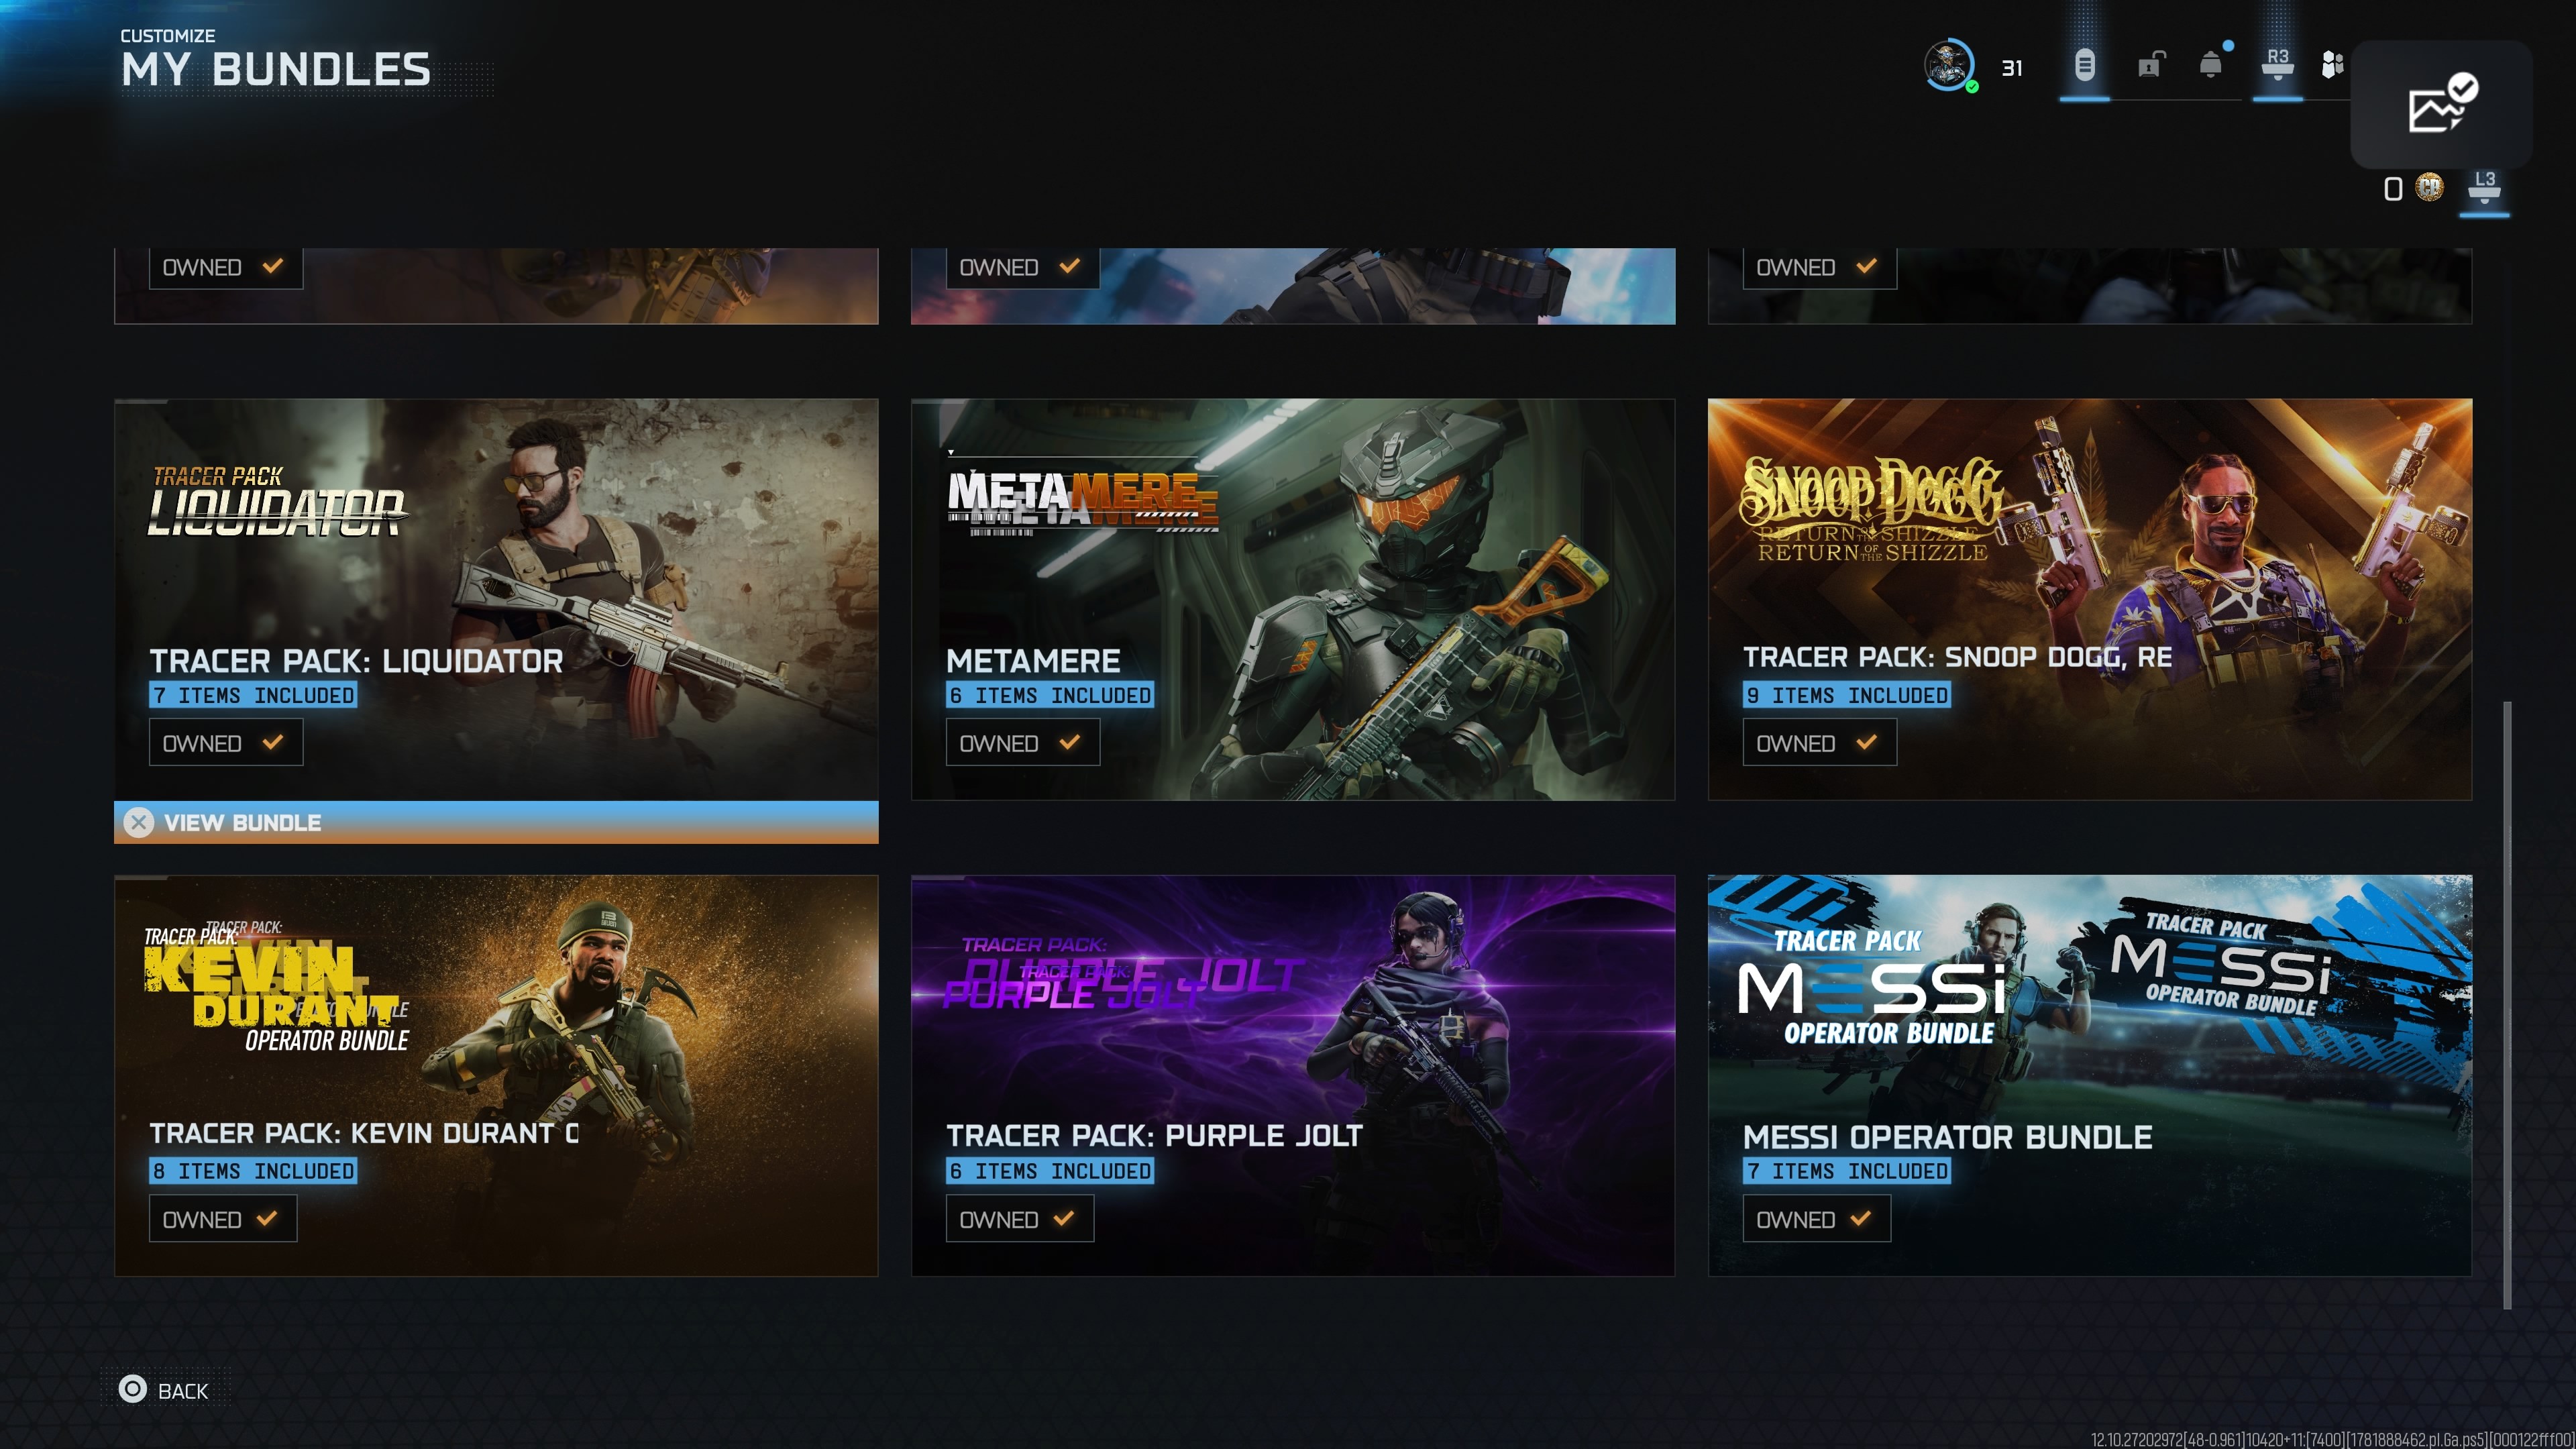The height and width of the screenshot is (1449, 2576).
Task: Click the Owned checkmark on Kevin Durant bundle
Action: (267, 1218)
